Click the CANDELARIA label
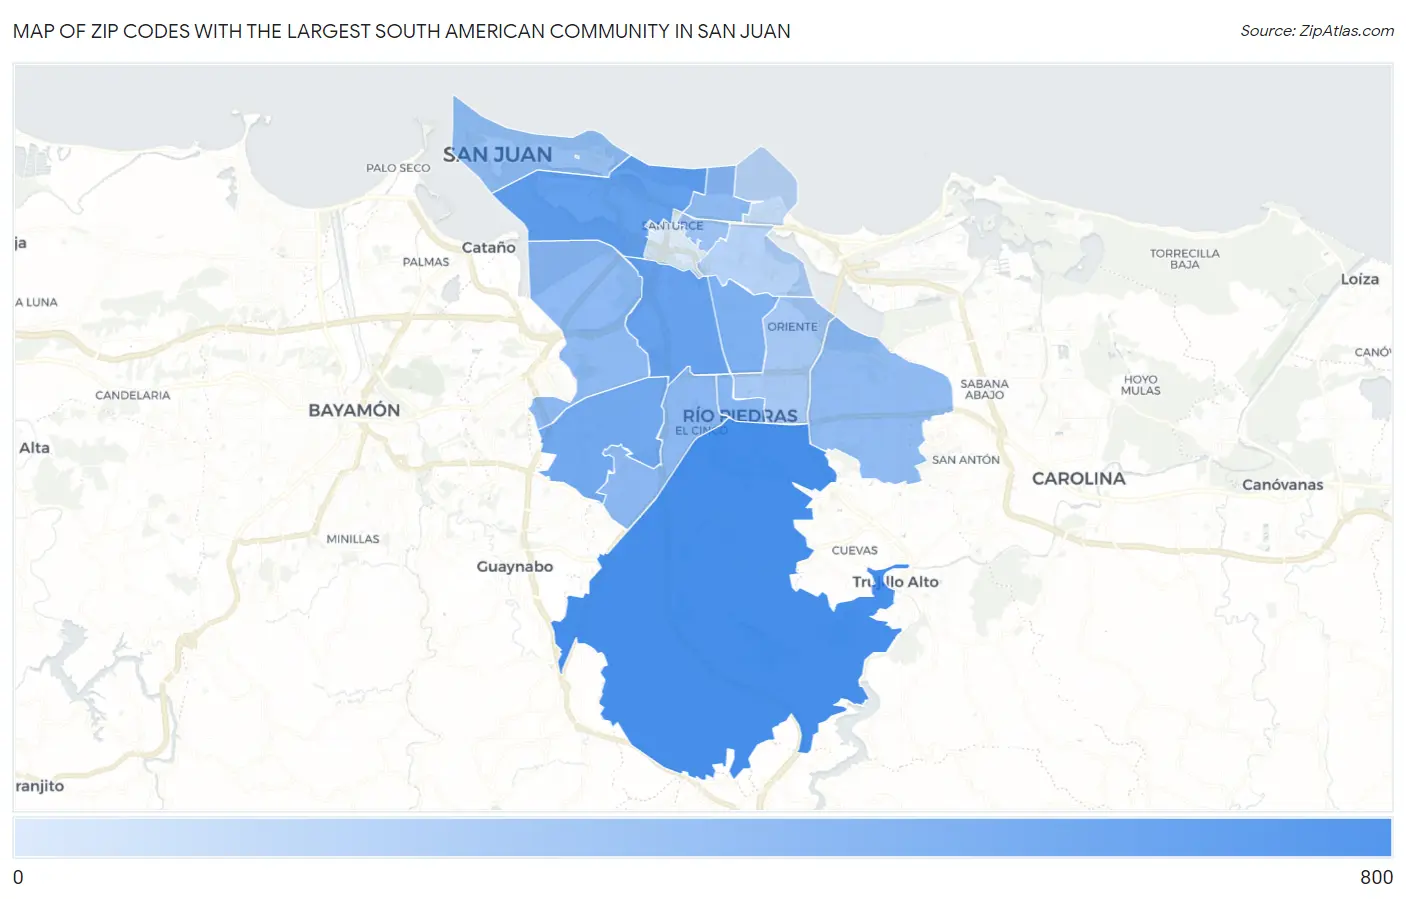1406x899 pixels. [x=132, y=395]
